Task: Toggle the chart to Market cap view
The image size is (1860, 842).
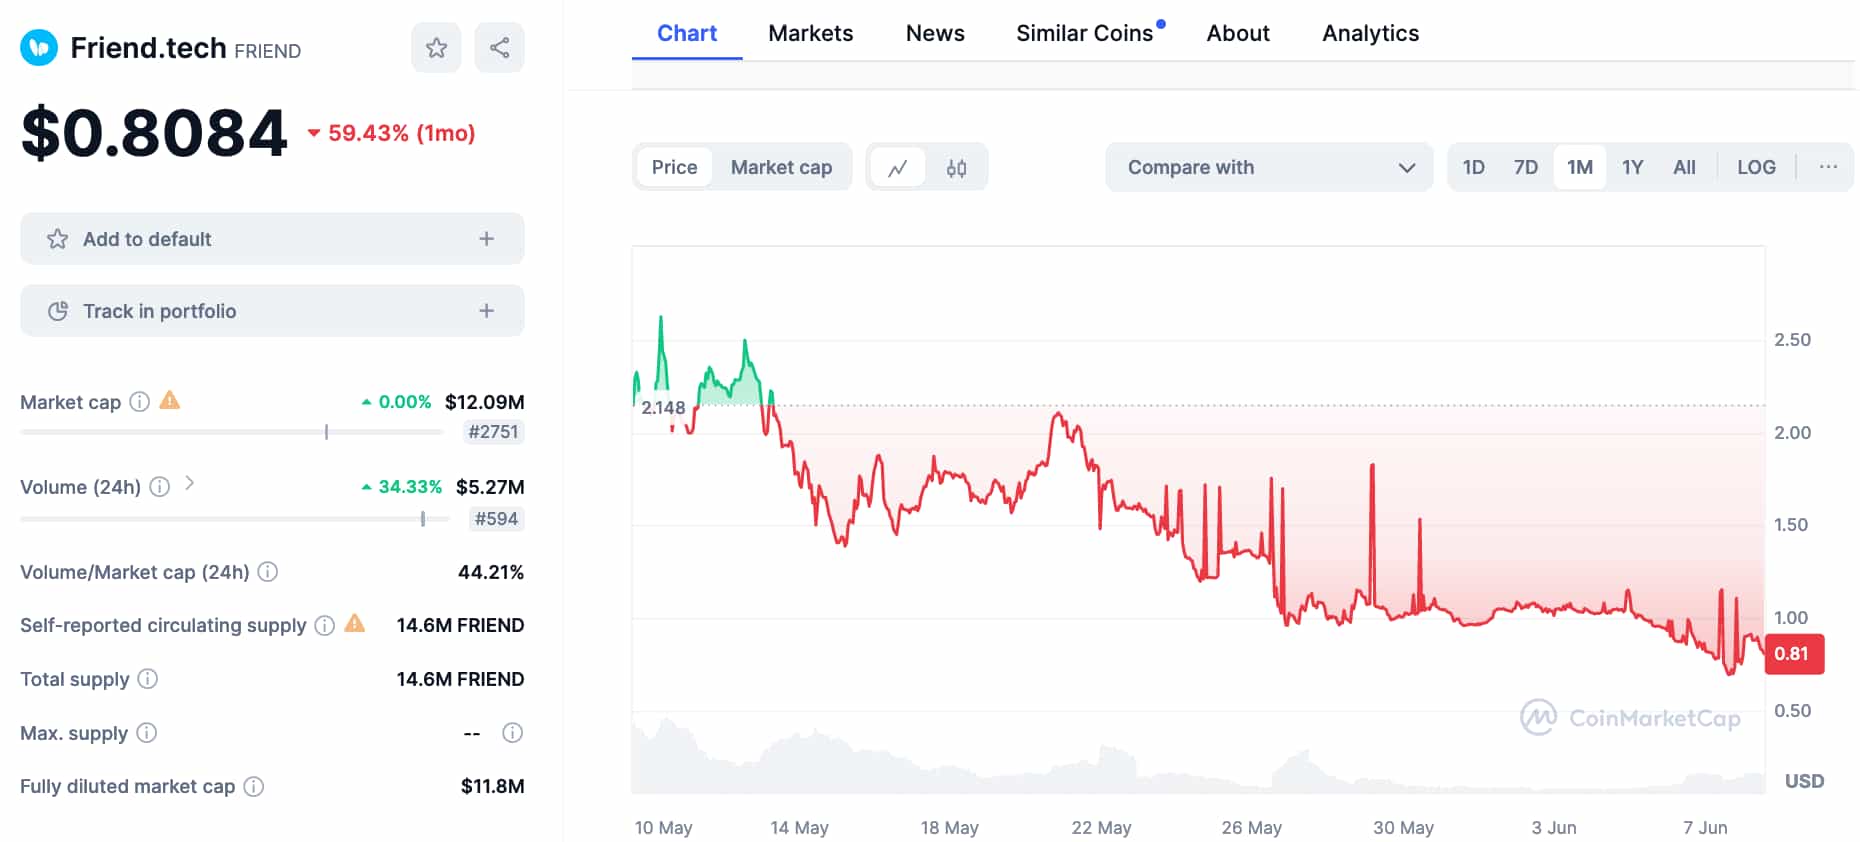Action: point(781,168)
